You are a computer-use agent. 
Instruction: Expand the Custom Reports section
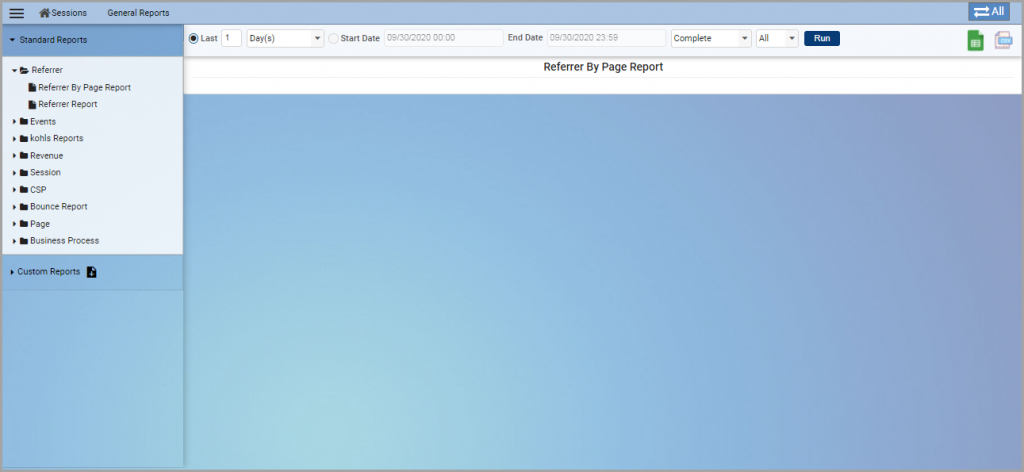coord(12,272)
